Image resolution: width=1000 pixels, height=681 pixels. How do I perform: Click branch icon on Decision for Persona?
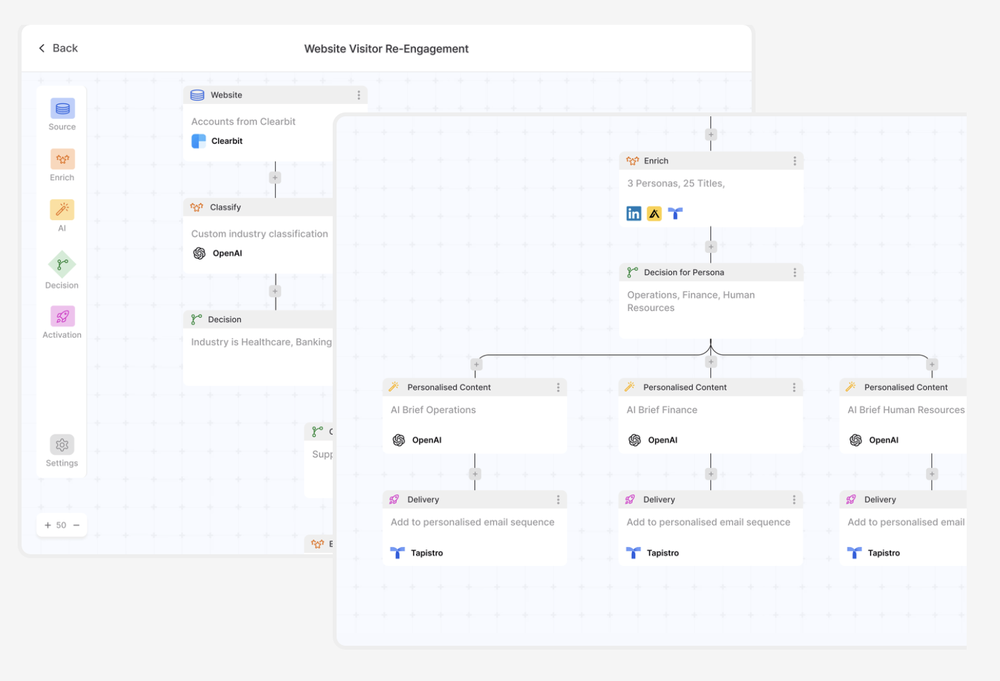click(x=632, y=272)
